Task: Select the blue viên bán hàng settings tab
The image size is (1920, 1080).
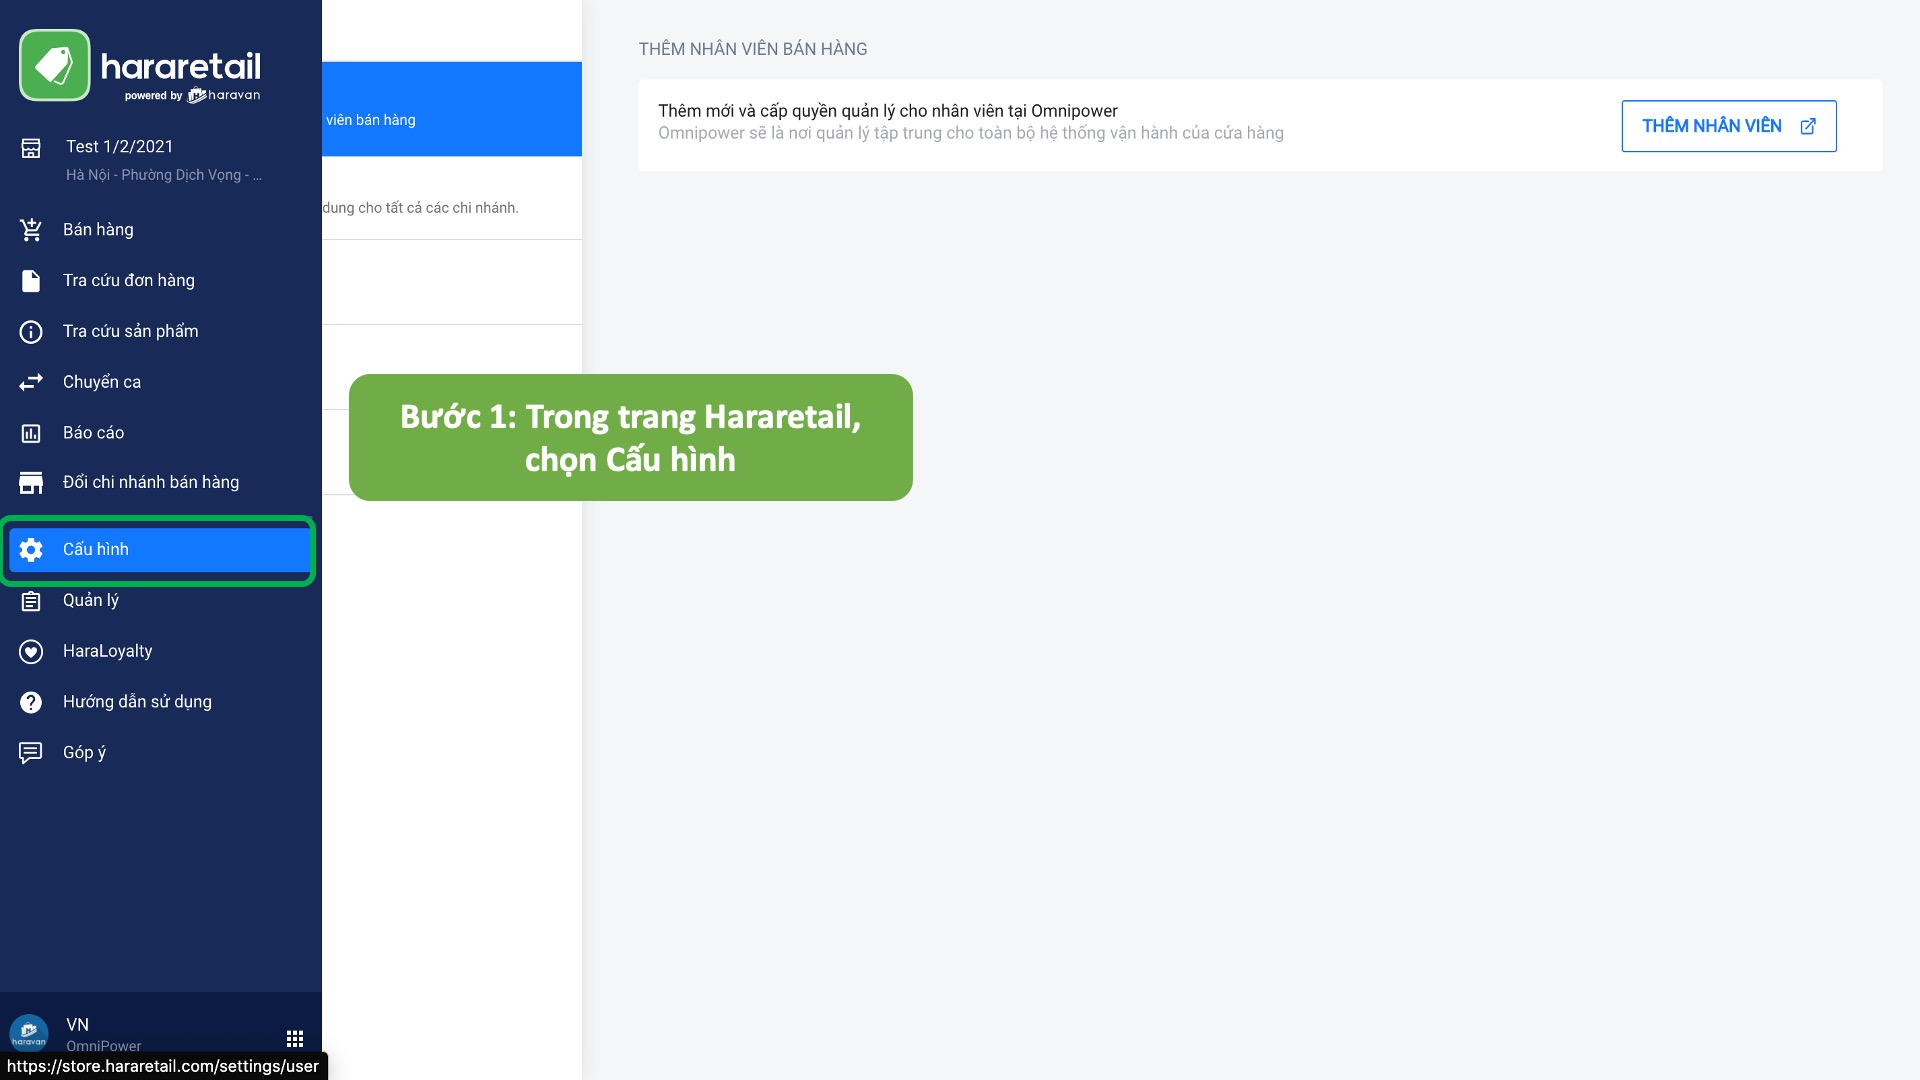Action: [x=452, y=109]
